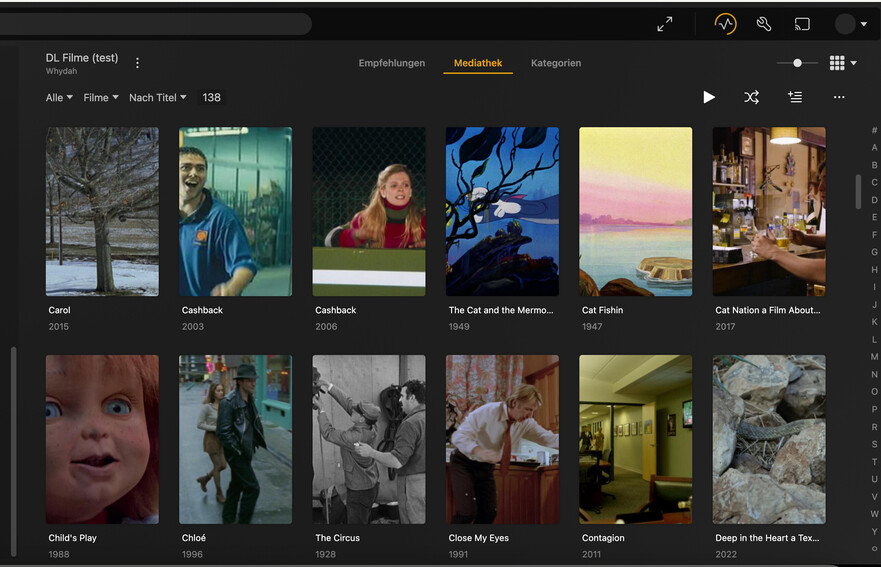
Task: Click the DL Filme (test) library title
Action: pyautogui.click(x=82, y=58)
